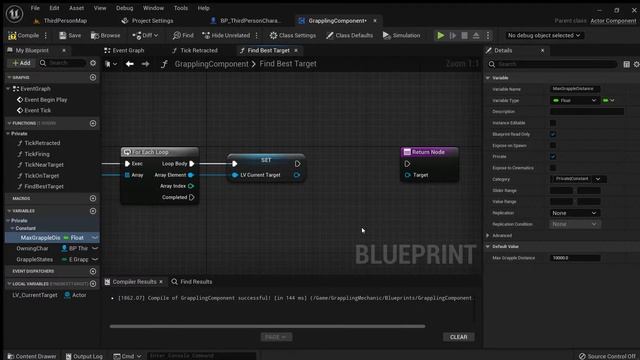Add new event dispatcher with plus icon
This screenshot has height=360, width=640.
(93, 271)
